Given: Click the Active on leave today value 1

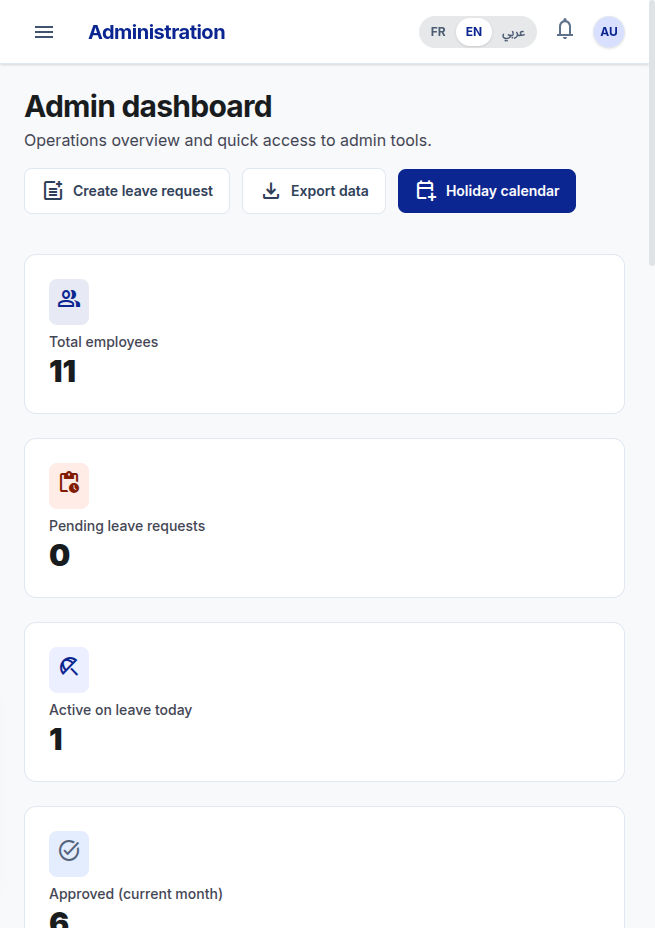Looking at the screenshot, I should (x=56, y=740).
